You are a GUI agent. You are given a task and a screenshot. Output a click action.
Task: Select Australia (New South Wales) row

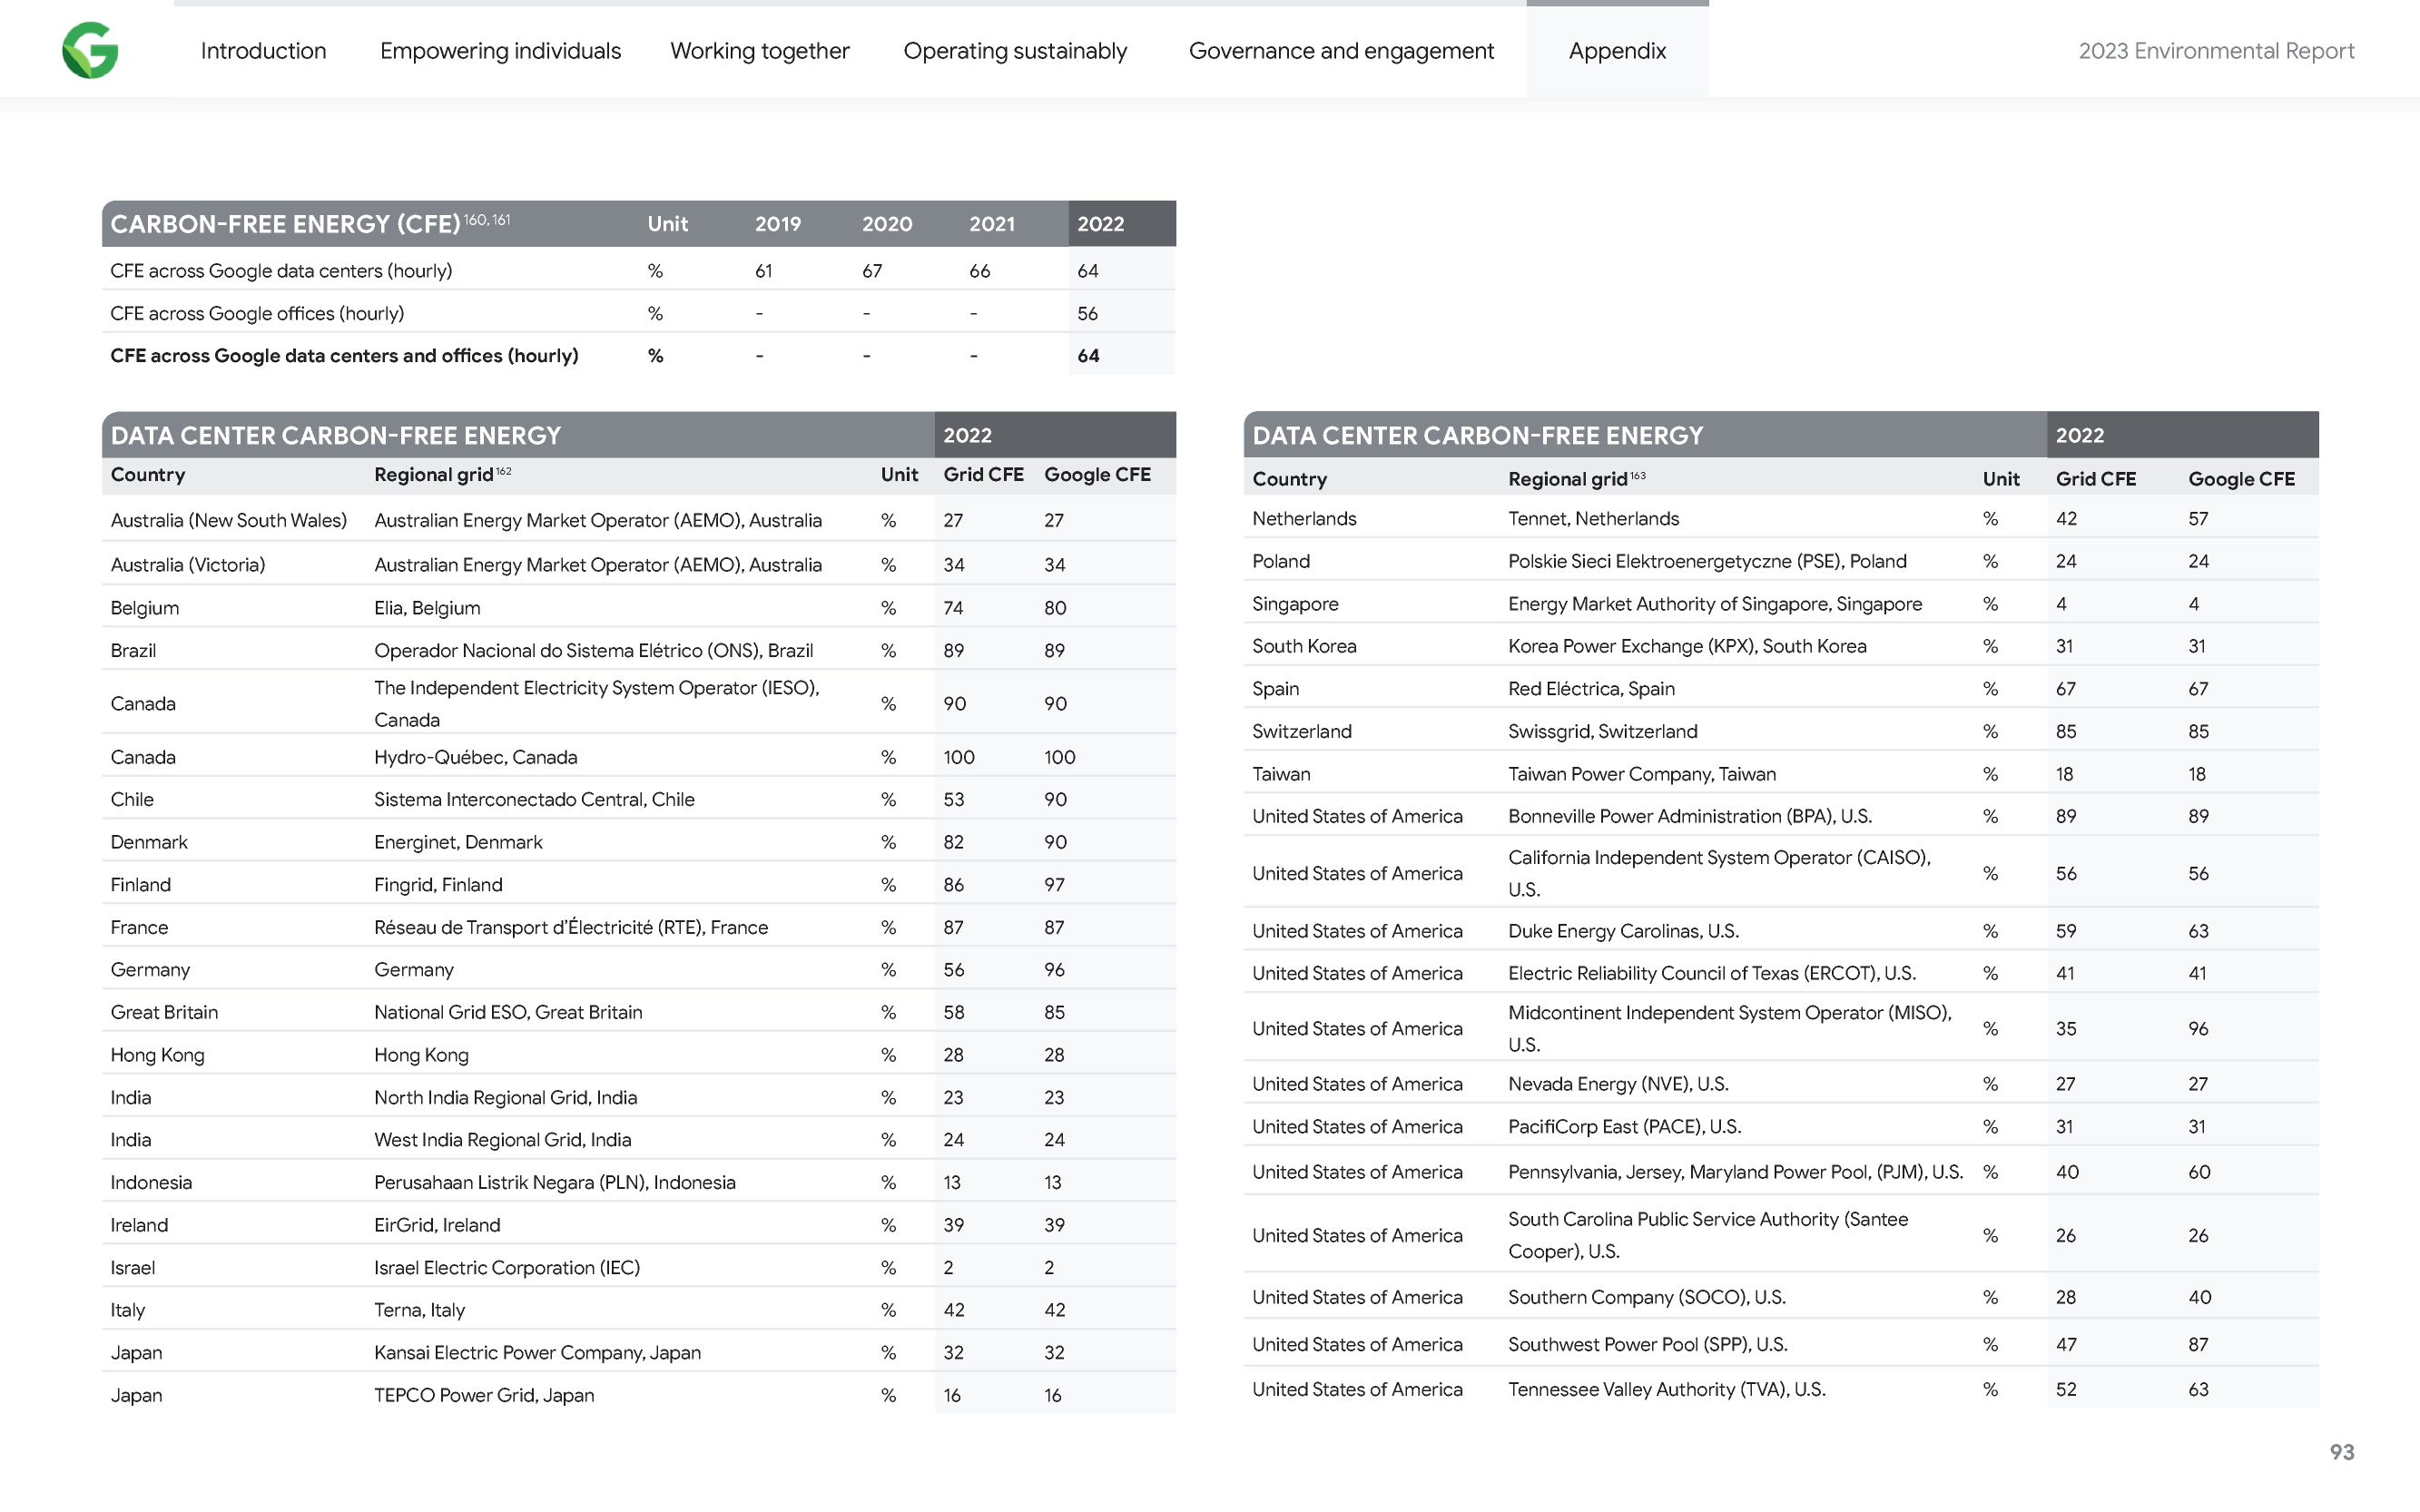(638, 520)
